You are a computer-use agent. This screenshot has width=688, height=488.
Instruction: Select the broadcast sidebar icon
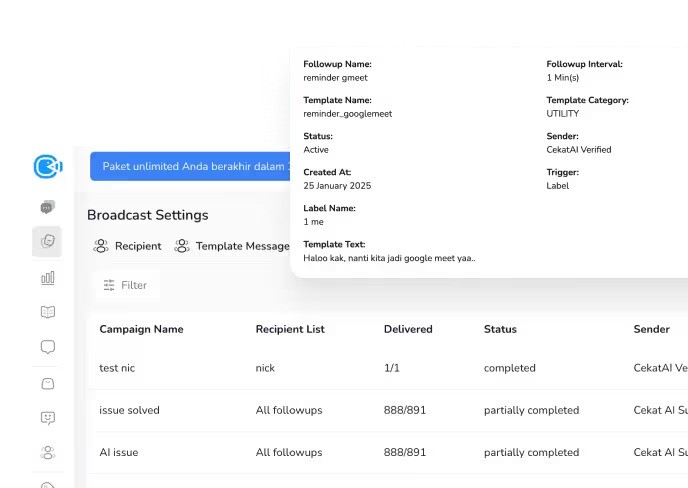(x=47, y=241)
